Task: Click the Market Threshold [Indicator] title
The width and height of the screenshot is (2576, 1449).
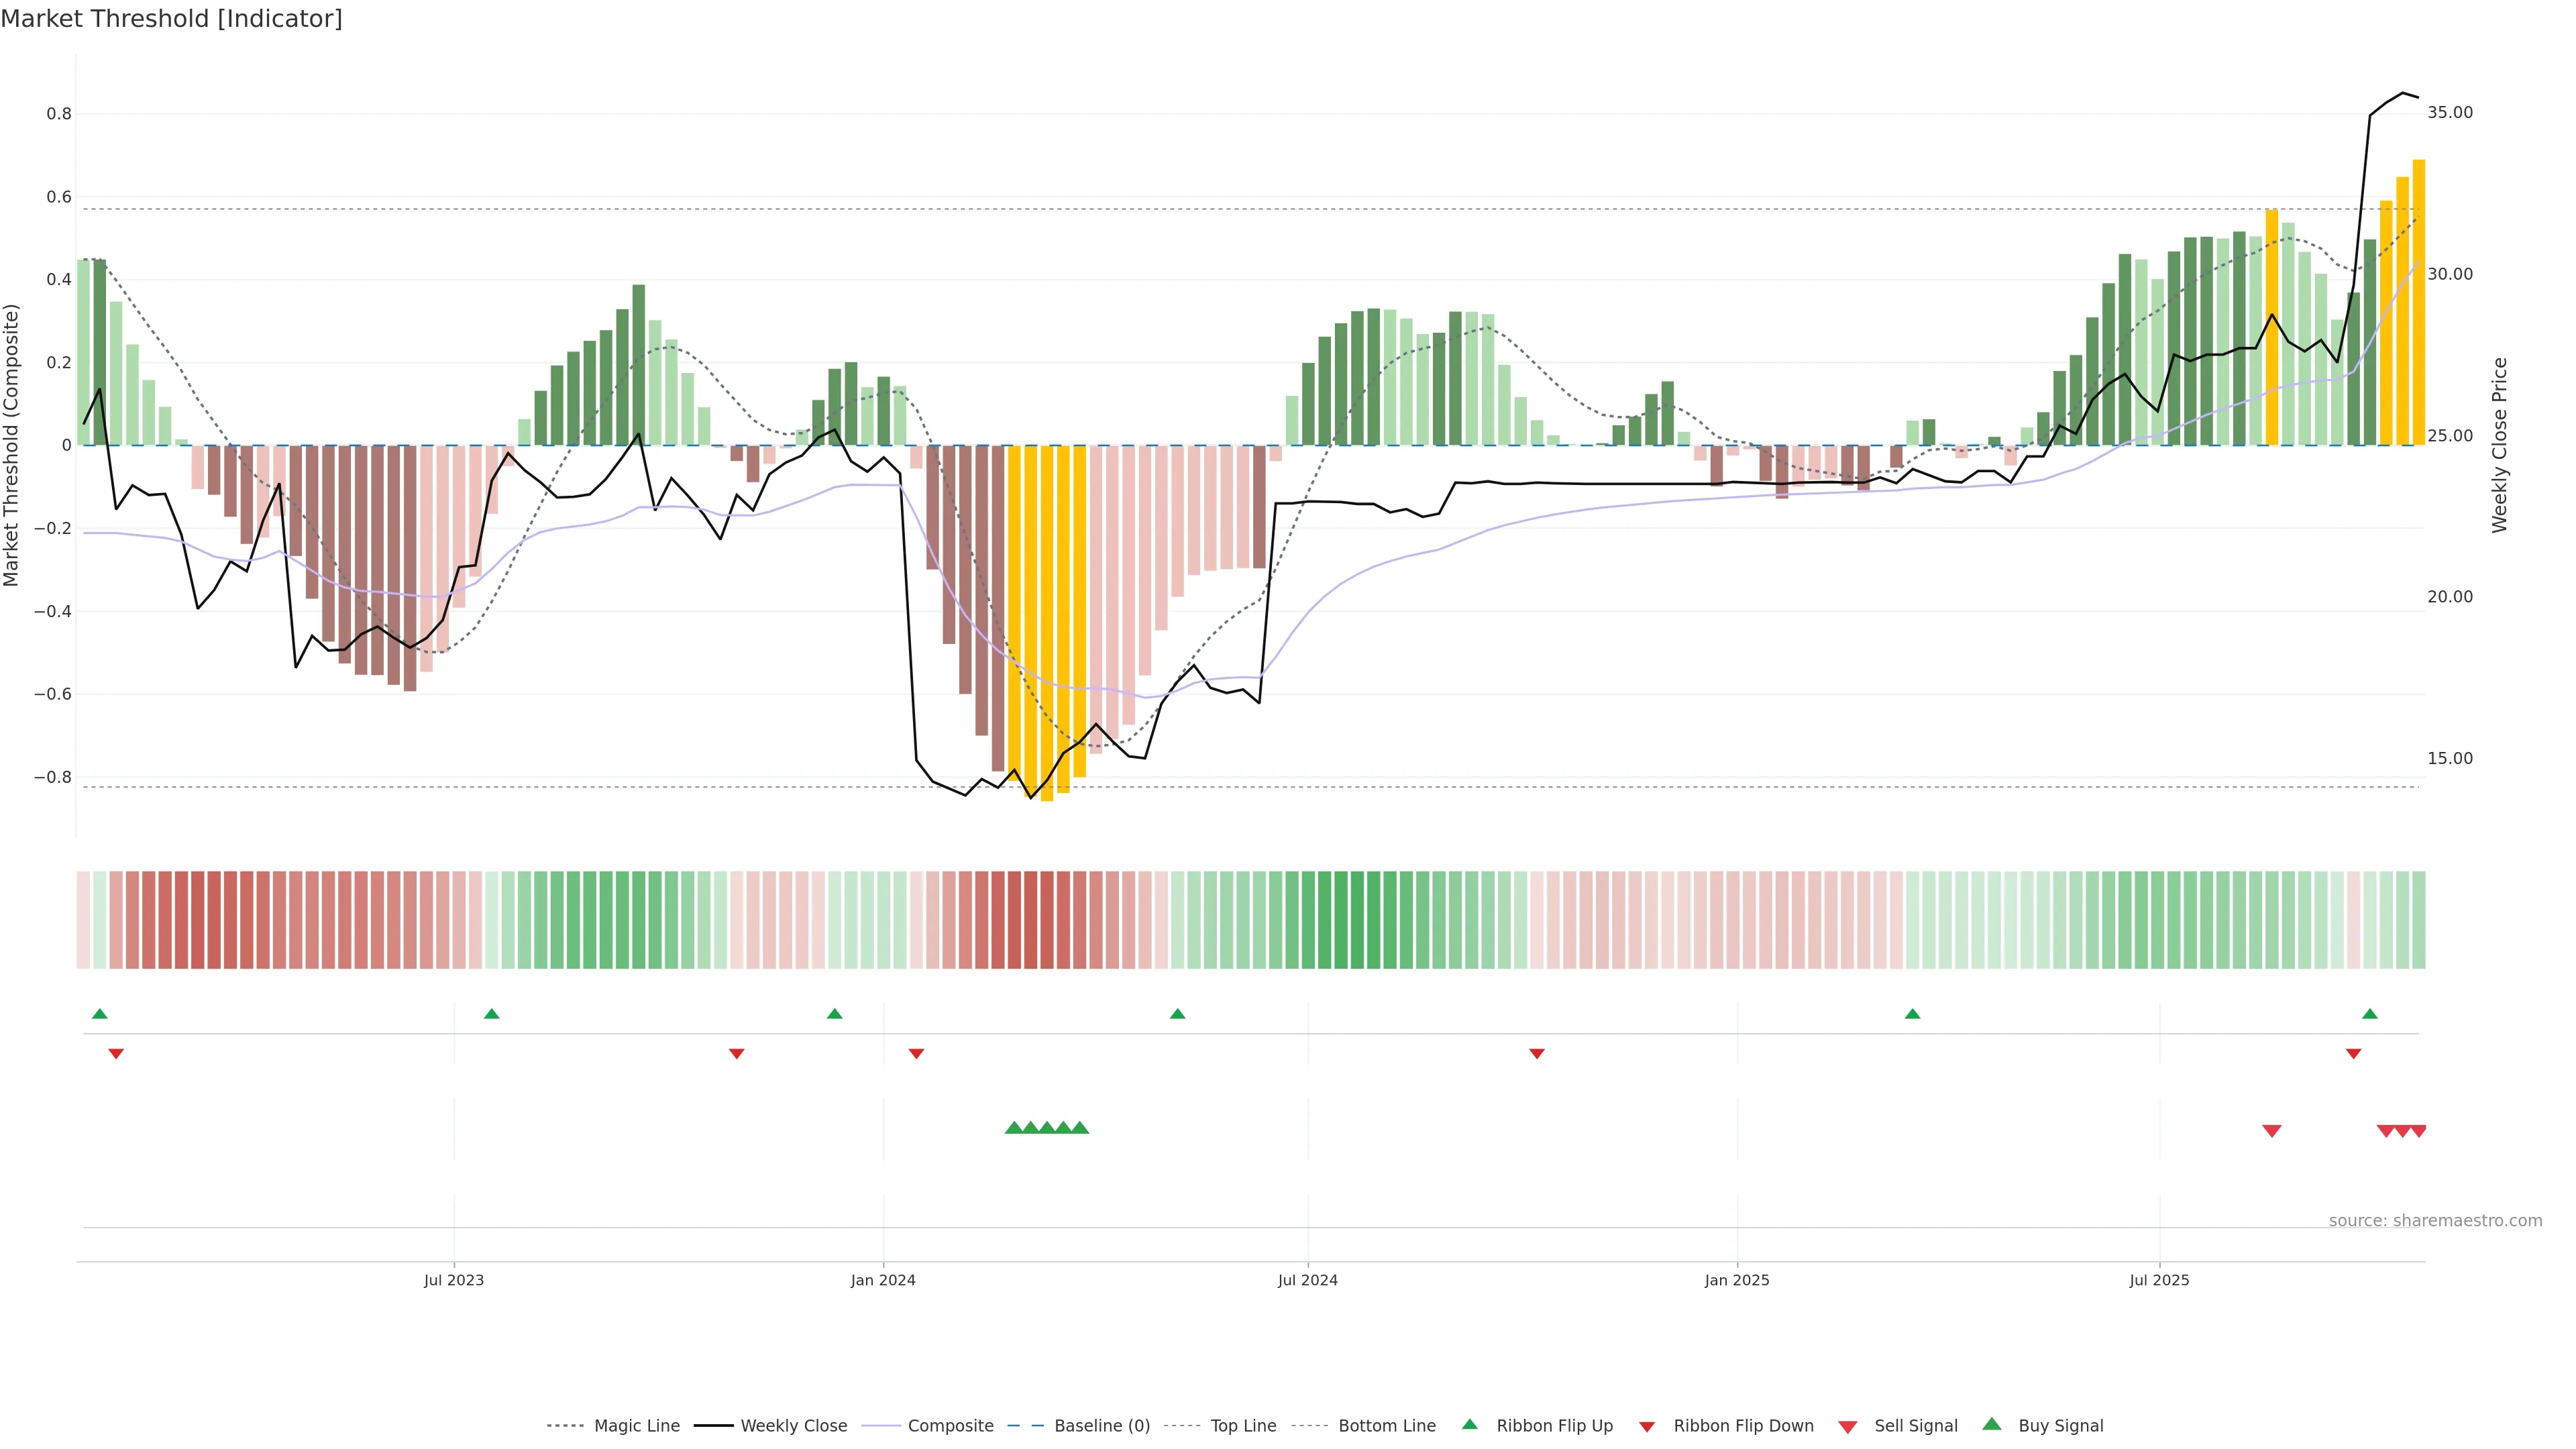Action: (x=171, y=19)
